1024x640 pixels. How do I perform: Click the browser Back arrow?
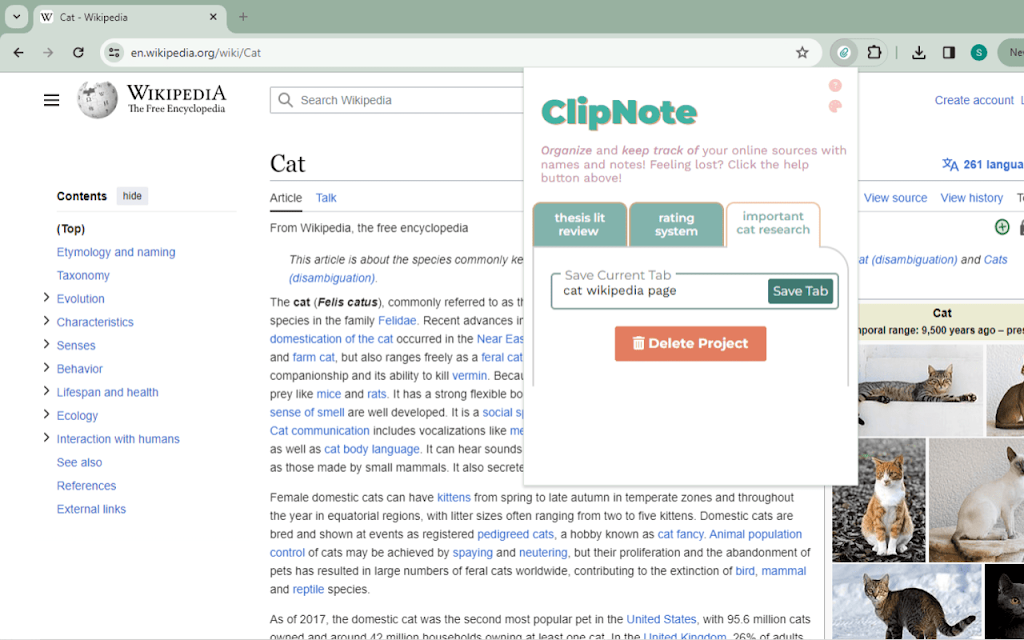(x=18, y=53)
